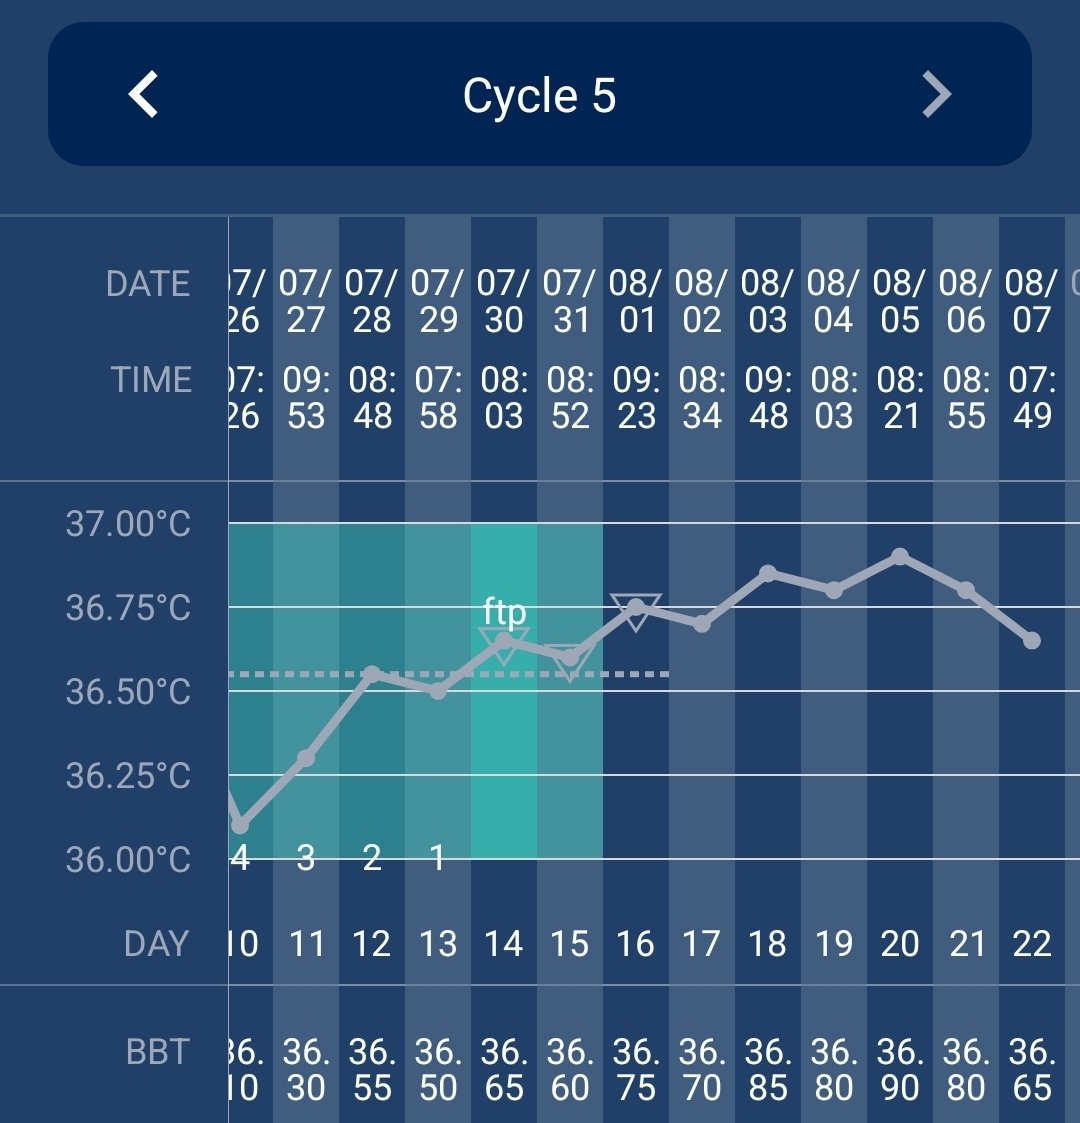Click the countdown number 3 under day 11
The height and width of the screenshot is (1123, 1080).
click(x=306, y=857)
